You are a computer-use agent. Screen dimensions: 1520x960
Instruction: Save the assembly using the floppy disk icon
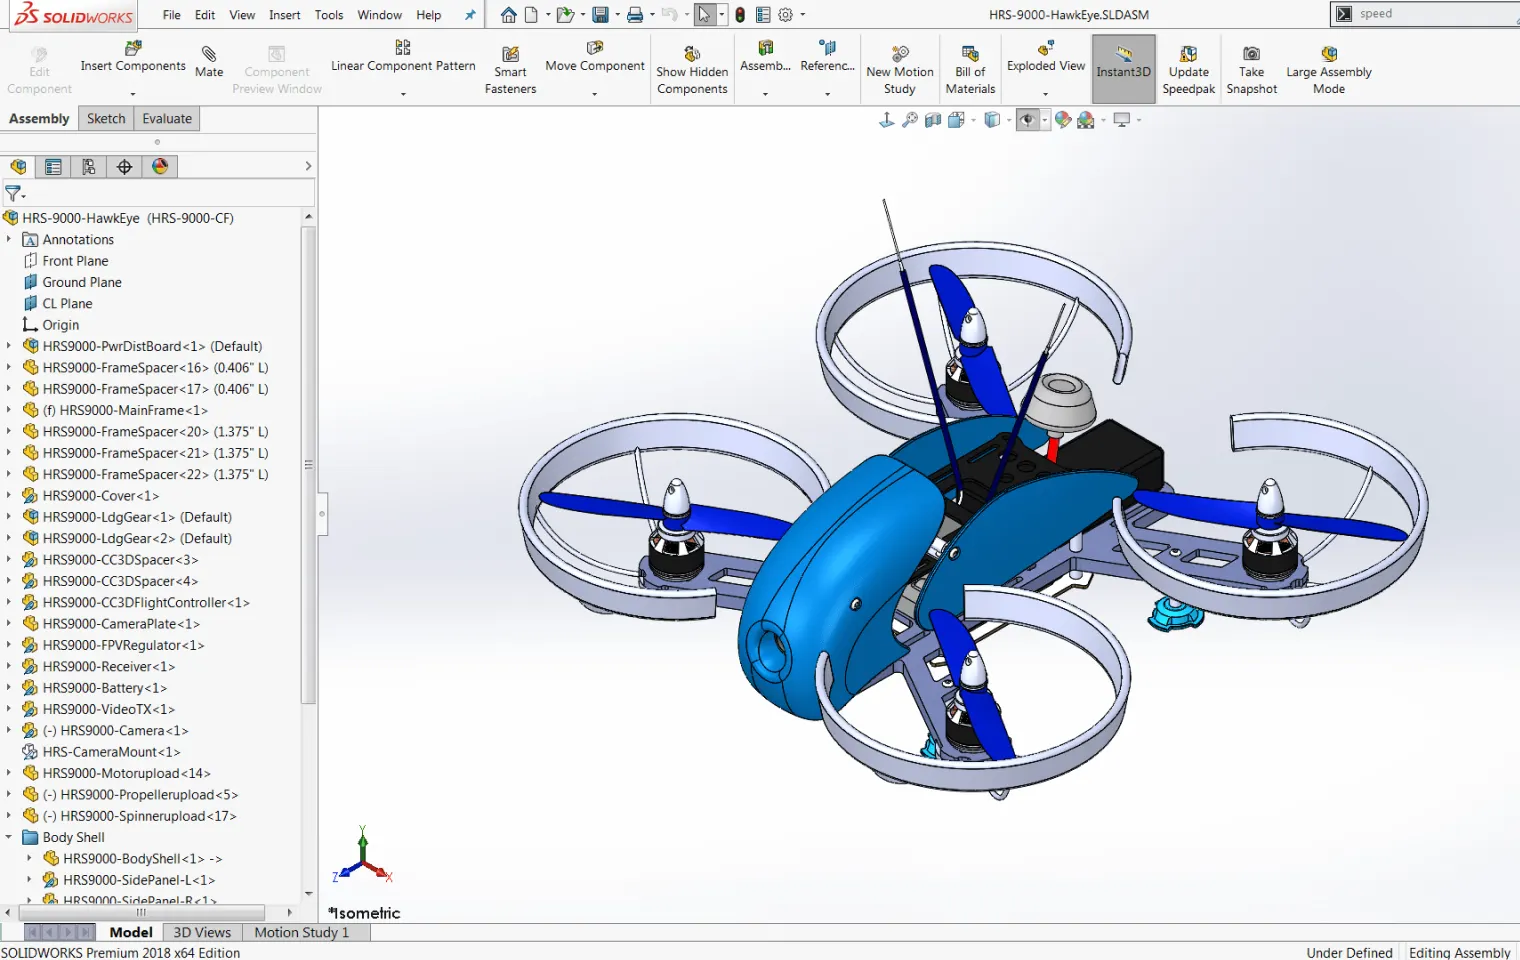click(x=600, y=15)
